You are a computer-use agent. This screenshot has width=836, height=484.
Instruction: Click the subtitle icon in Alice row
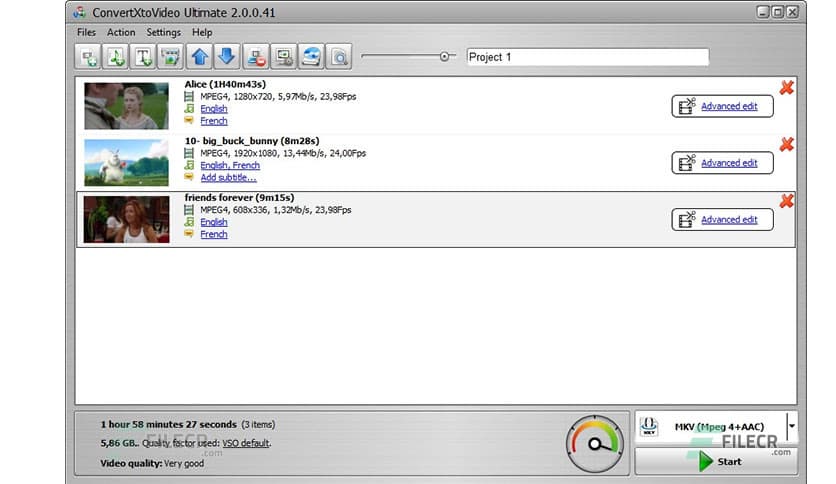(189, 120)
